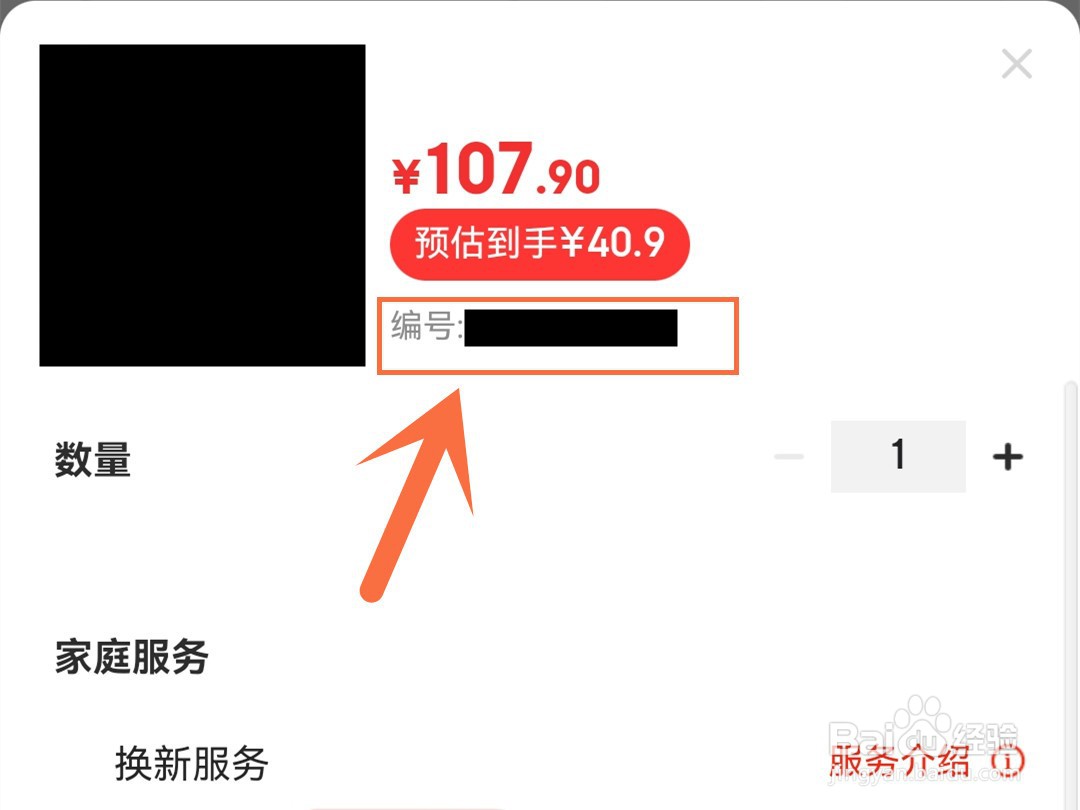Increase quantity with the plus icon
The image size is (1080, 810).
pyautogui.click(x=1008, y=457)
